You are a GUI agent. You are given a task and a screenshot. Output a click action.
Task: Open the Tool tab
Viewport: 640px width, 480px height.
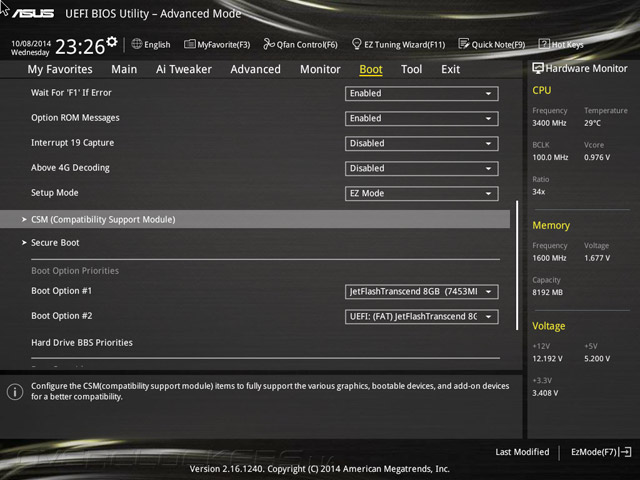[x=411, y=69]
